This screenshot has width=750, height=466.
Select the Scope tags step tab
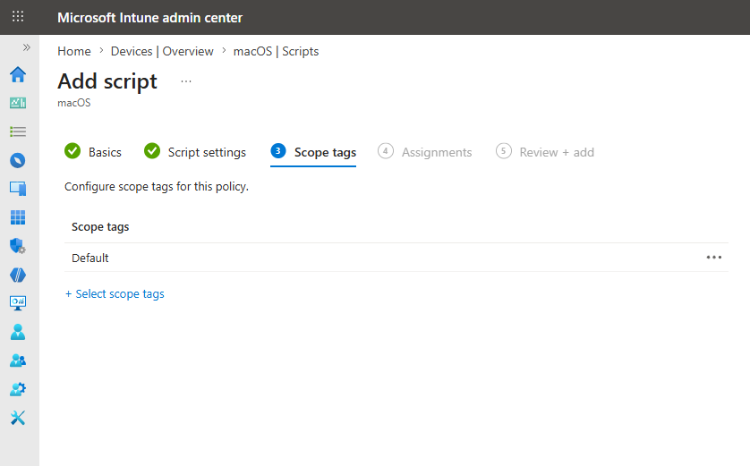313,152
